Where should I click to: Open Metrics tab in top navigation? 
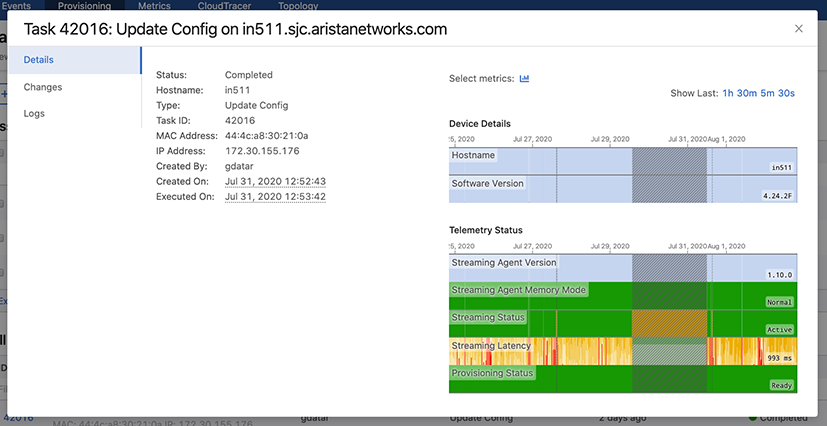pyautogui.click(x=154, y=6)
